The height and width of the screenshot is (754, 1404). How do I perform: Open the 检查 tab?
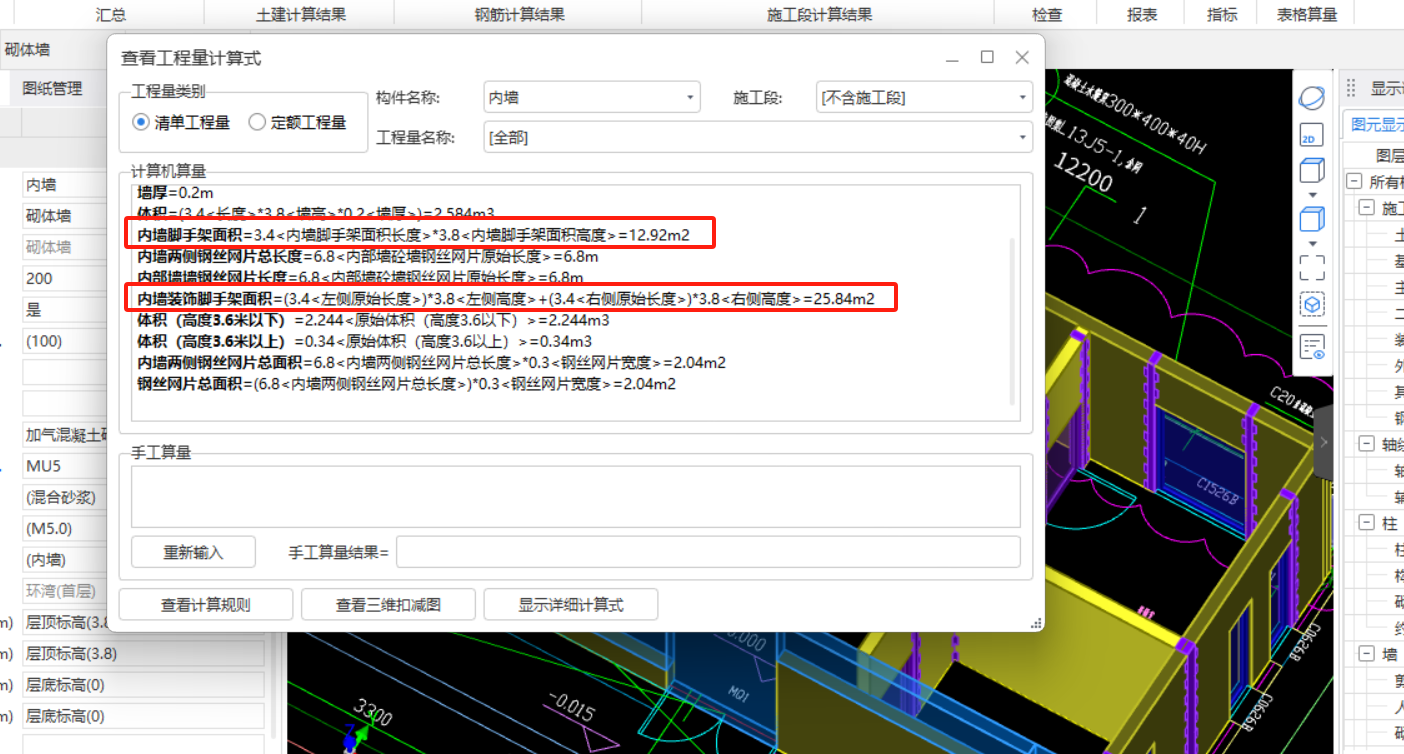coord(1047,14)
